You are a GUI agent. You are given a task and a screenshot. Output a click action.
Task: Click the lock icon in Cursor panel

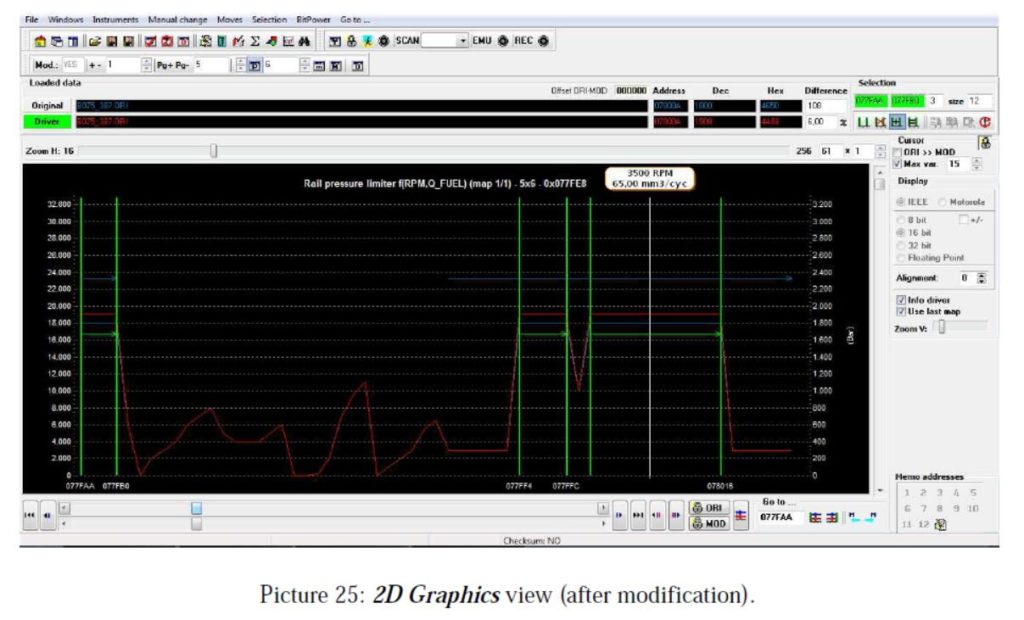coord(984,143)
